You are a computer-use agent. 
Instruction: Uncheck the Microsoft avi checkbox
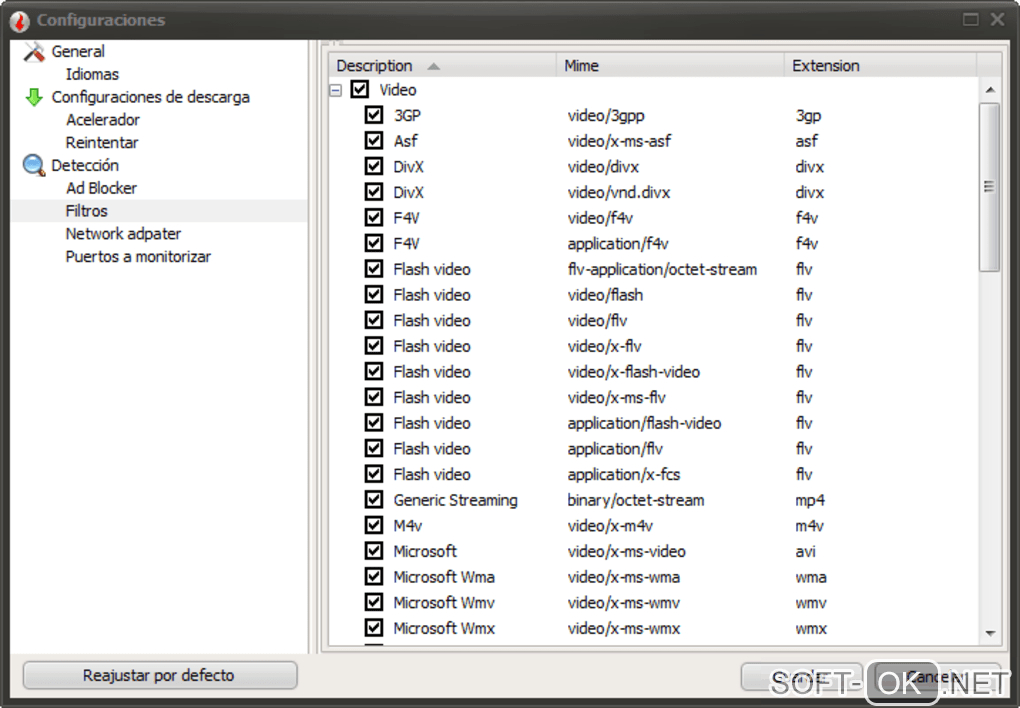click(373, 551)
